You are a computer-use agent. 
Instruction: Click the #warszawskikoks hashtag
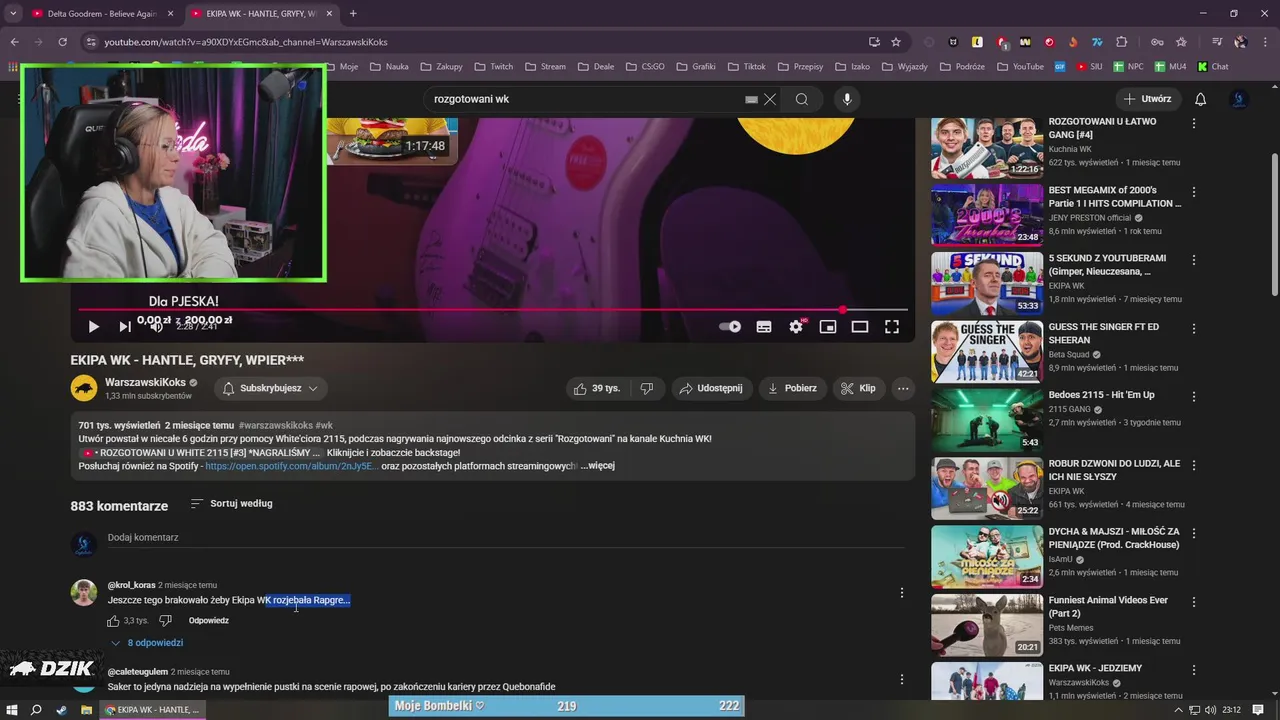(276, 425)
